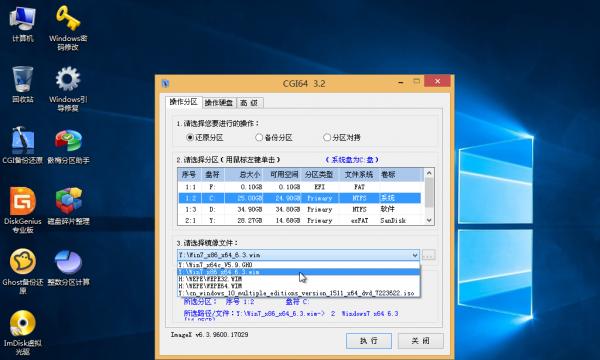The image size is (600, 360).
Task: Click the 关闭 button
Action: tap(421, 340)
